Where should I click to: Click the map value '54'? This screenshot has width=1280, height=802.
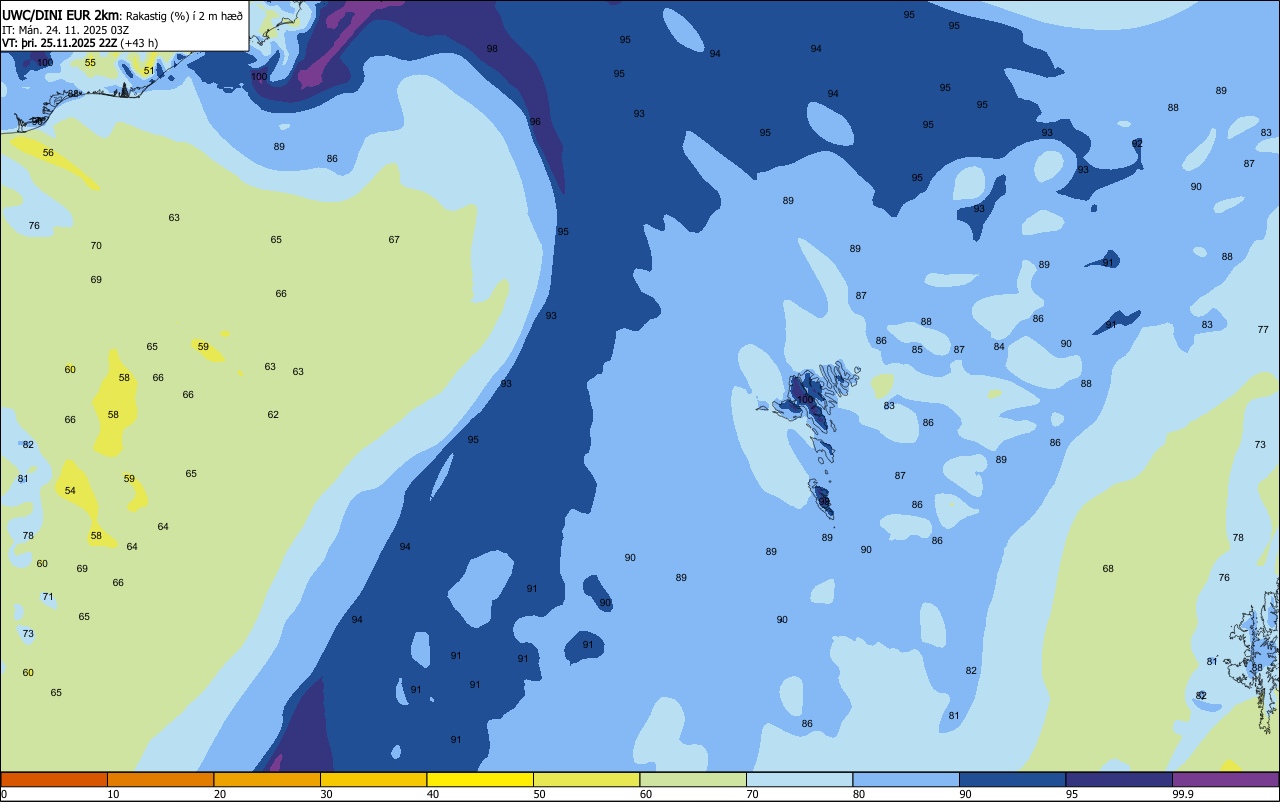pos(70,490)
